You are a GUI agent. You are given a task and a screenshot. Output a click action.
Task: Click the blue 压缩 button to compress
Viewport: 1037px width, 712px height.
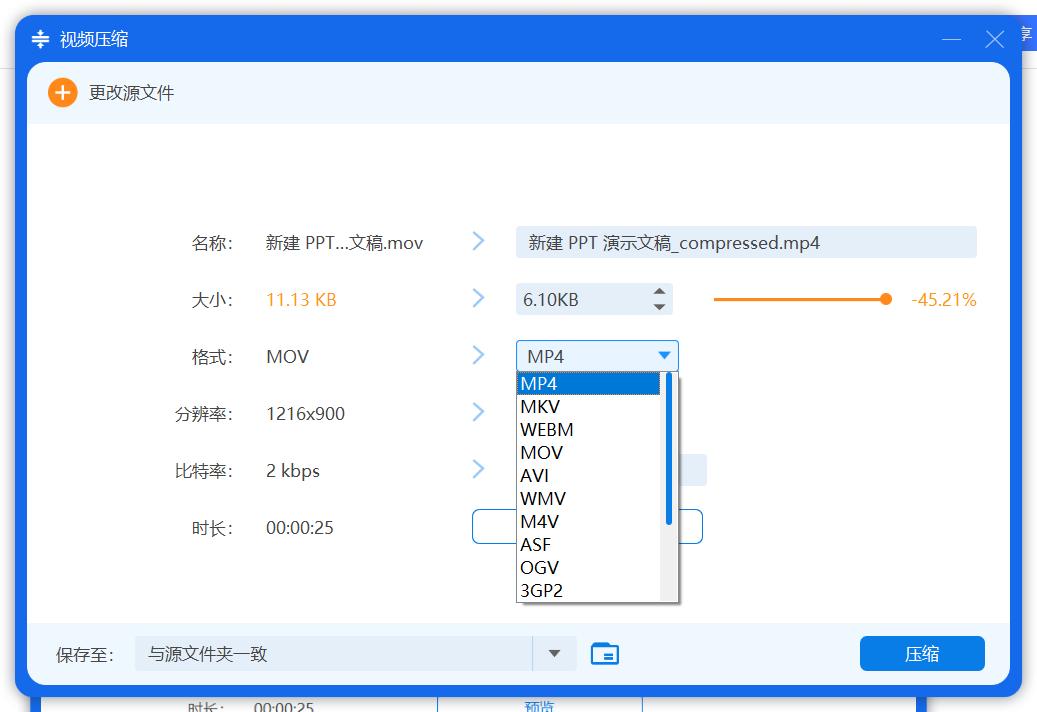pos(921,653)
